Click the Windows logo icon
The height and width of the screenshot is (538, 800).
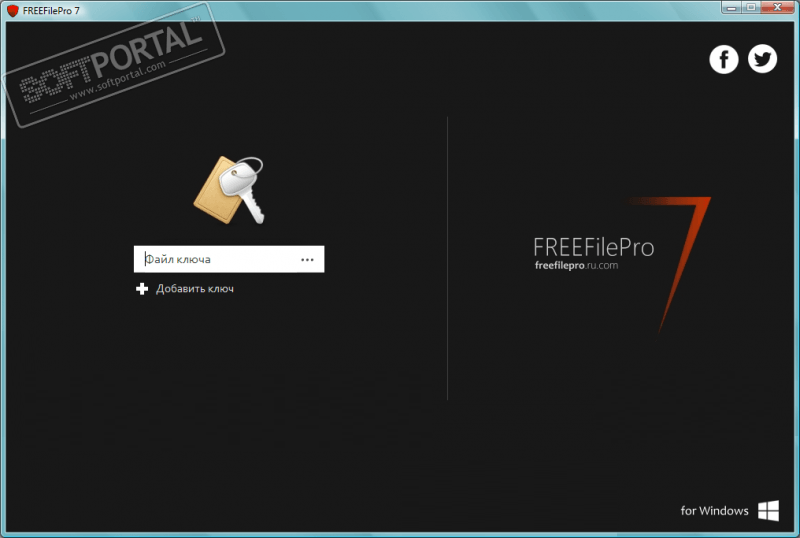click(768, 510)
